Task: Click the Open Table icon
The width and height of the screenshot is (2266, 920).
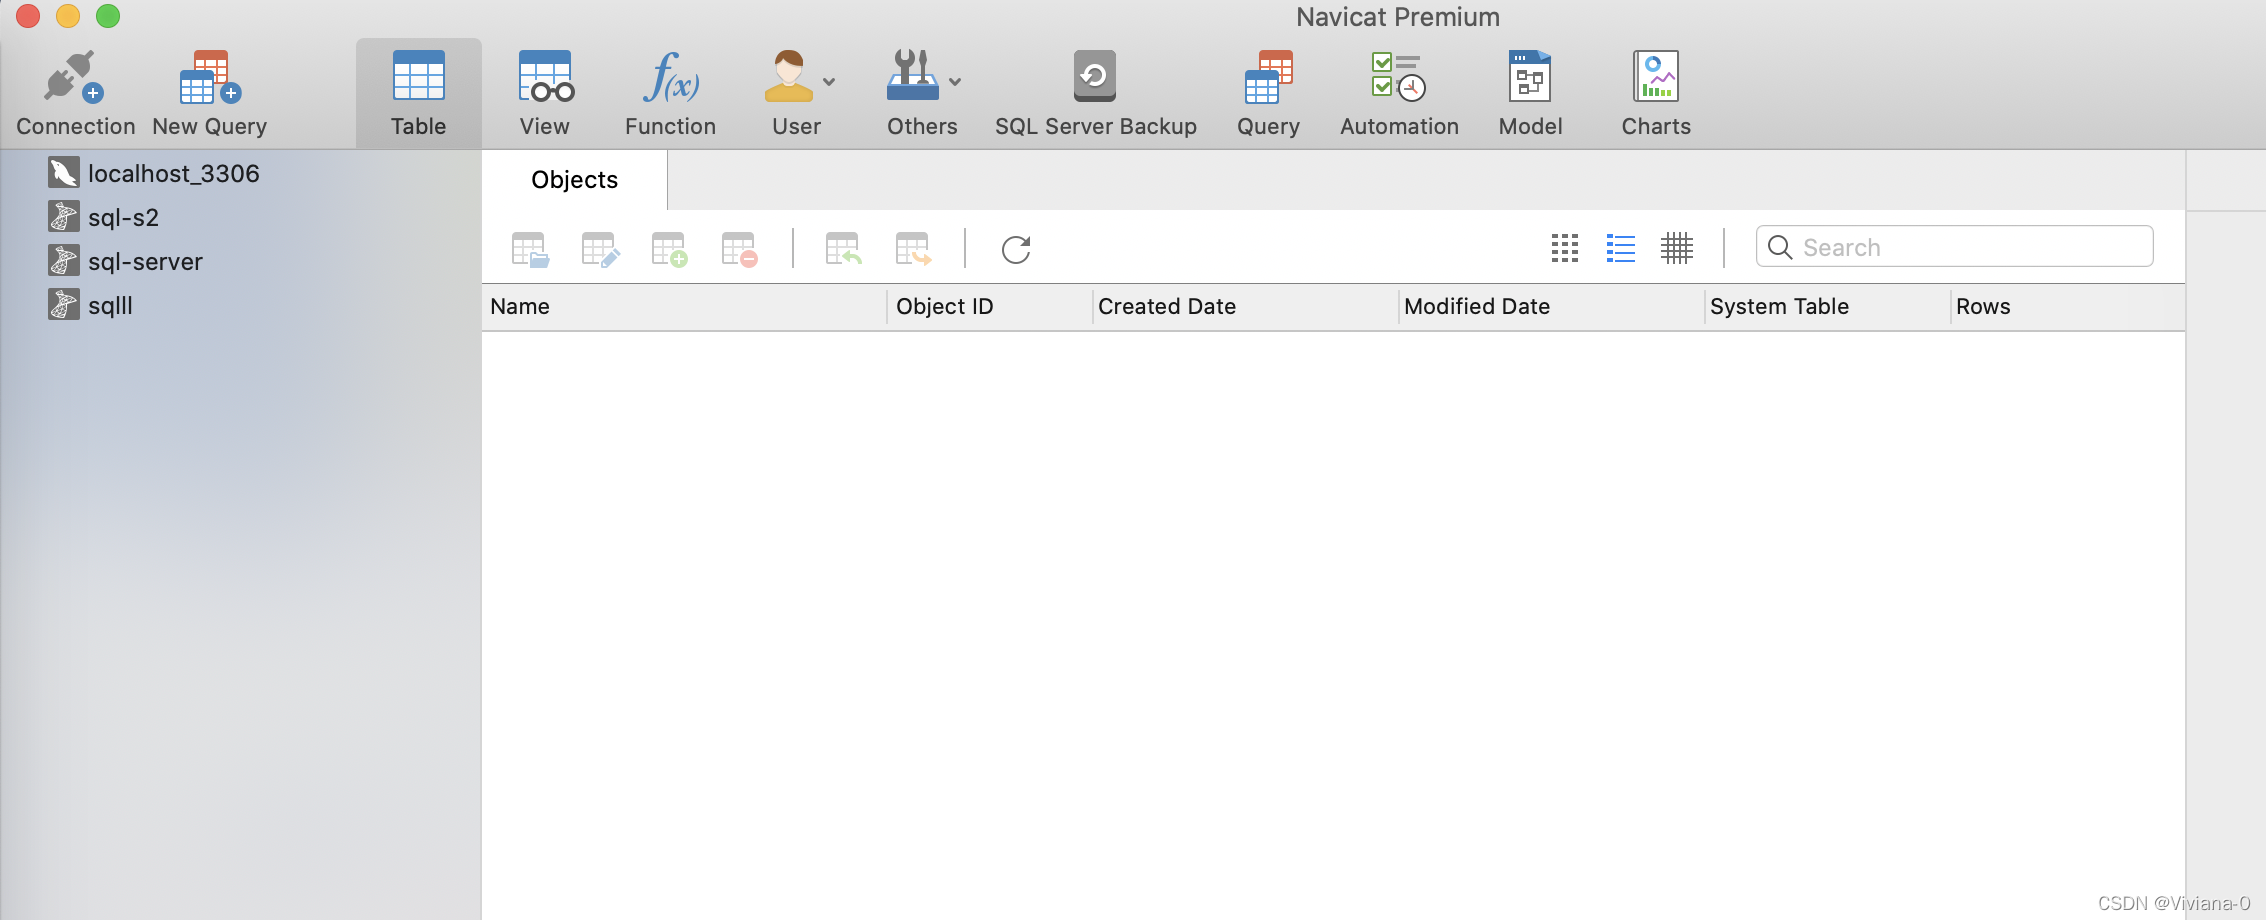Action: click(530, 249)
